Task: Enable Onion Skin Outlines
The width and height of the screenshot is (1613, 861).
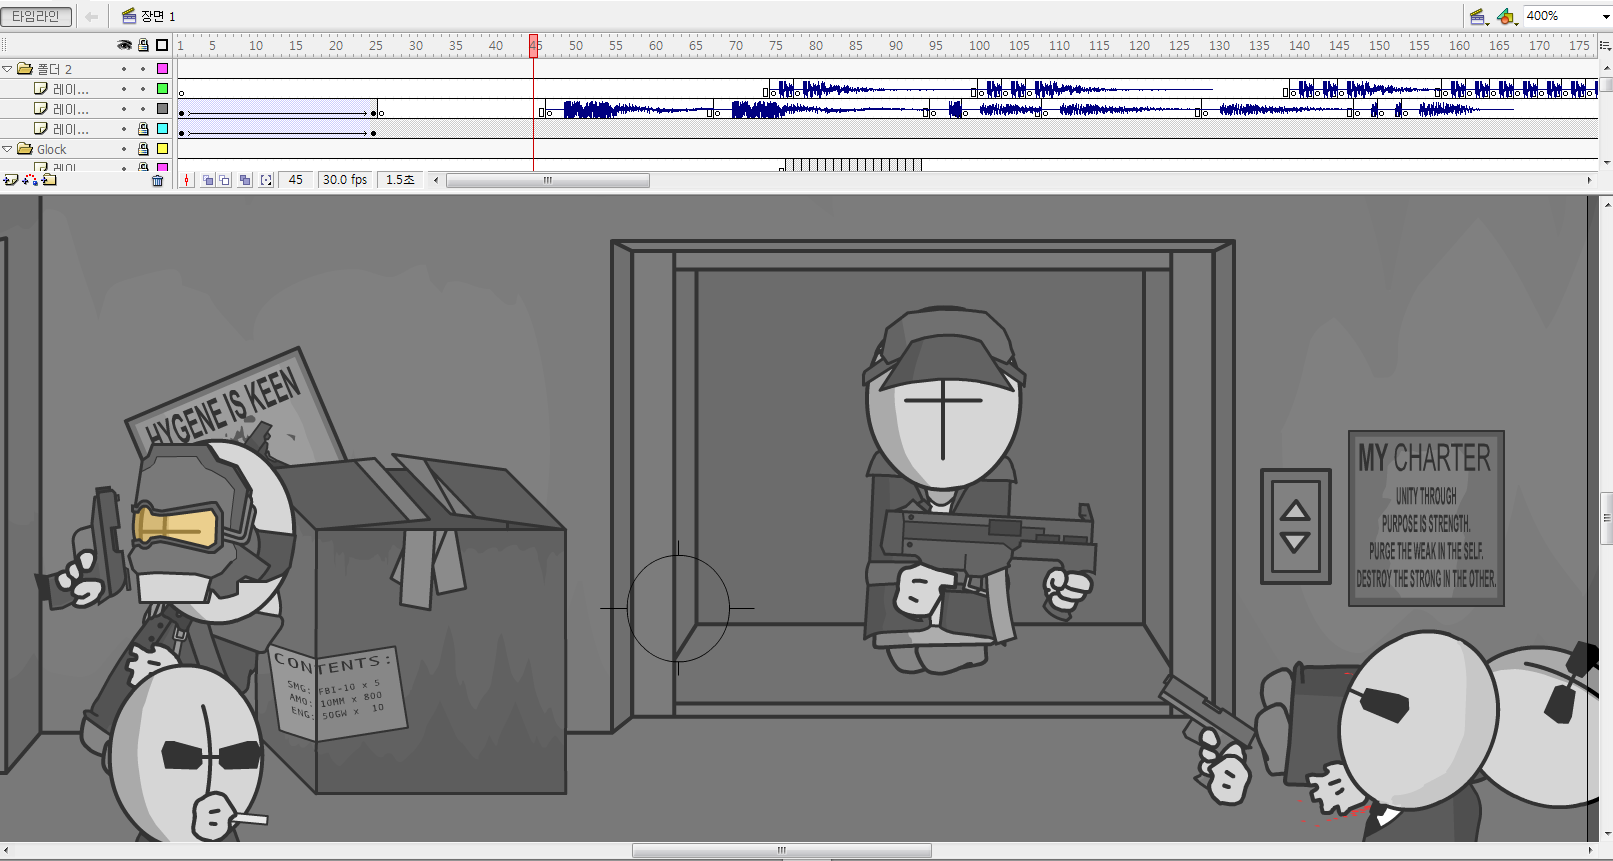Action: tap(225, 180)
